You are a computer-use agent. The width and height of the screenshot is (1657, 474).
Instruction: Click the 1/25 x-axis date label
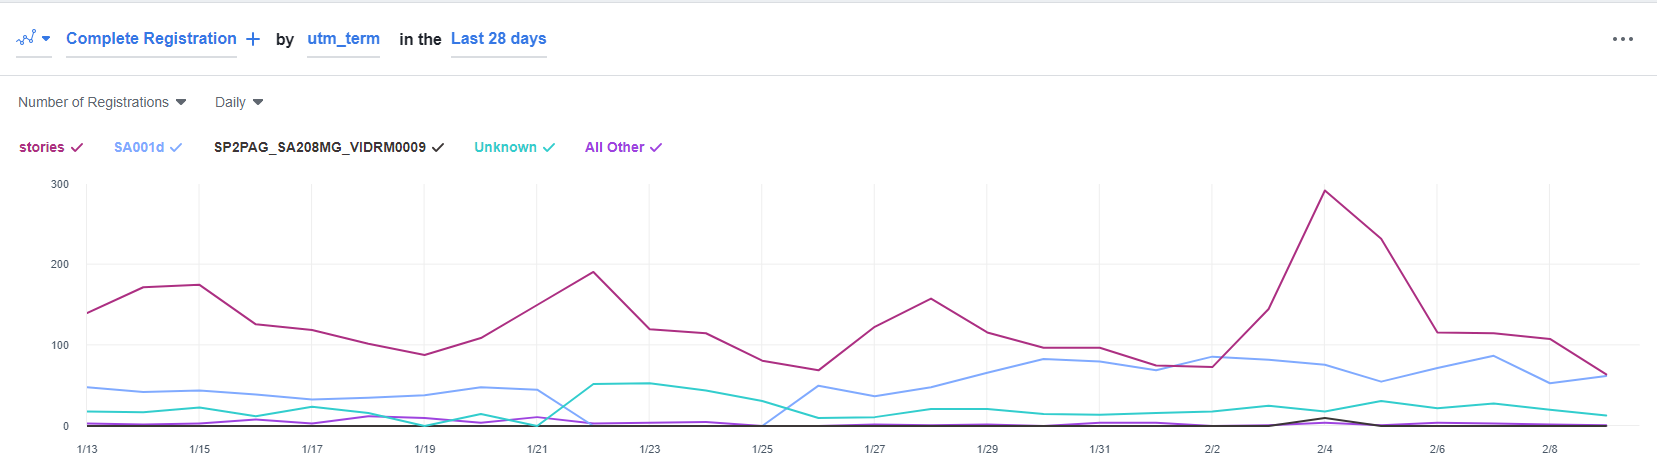point(762,449)
